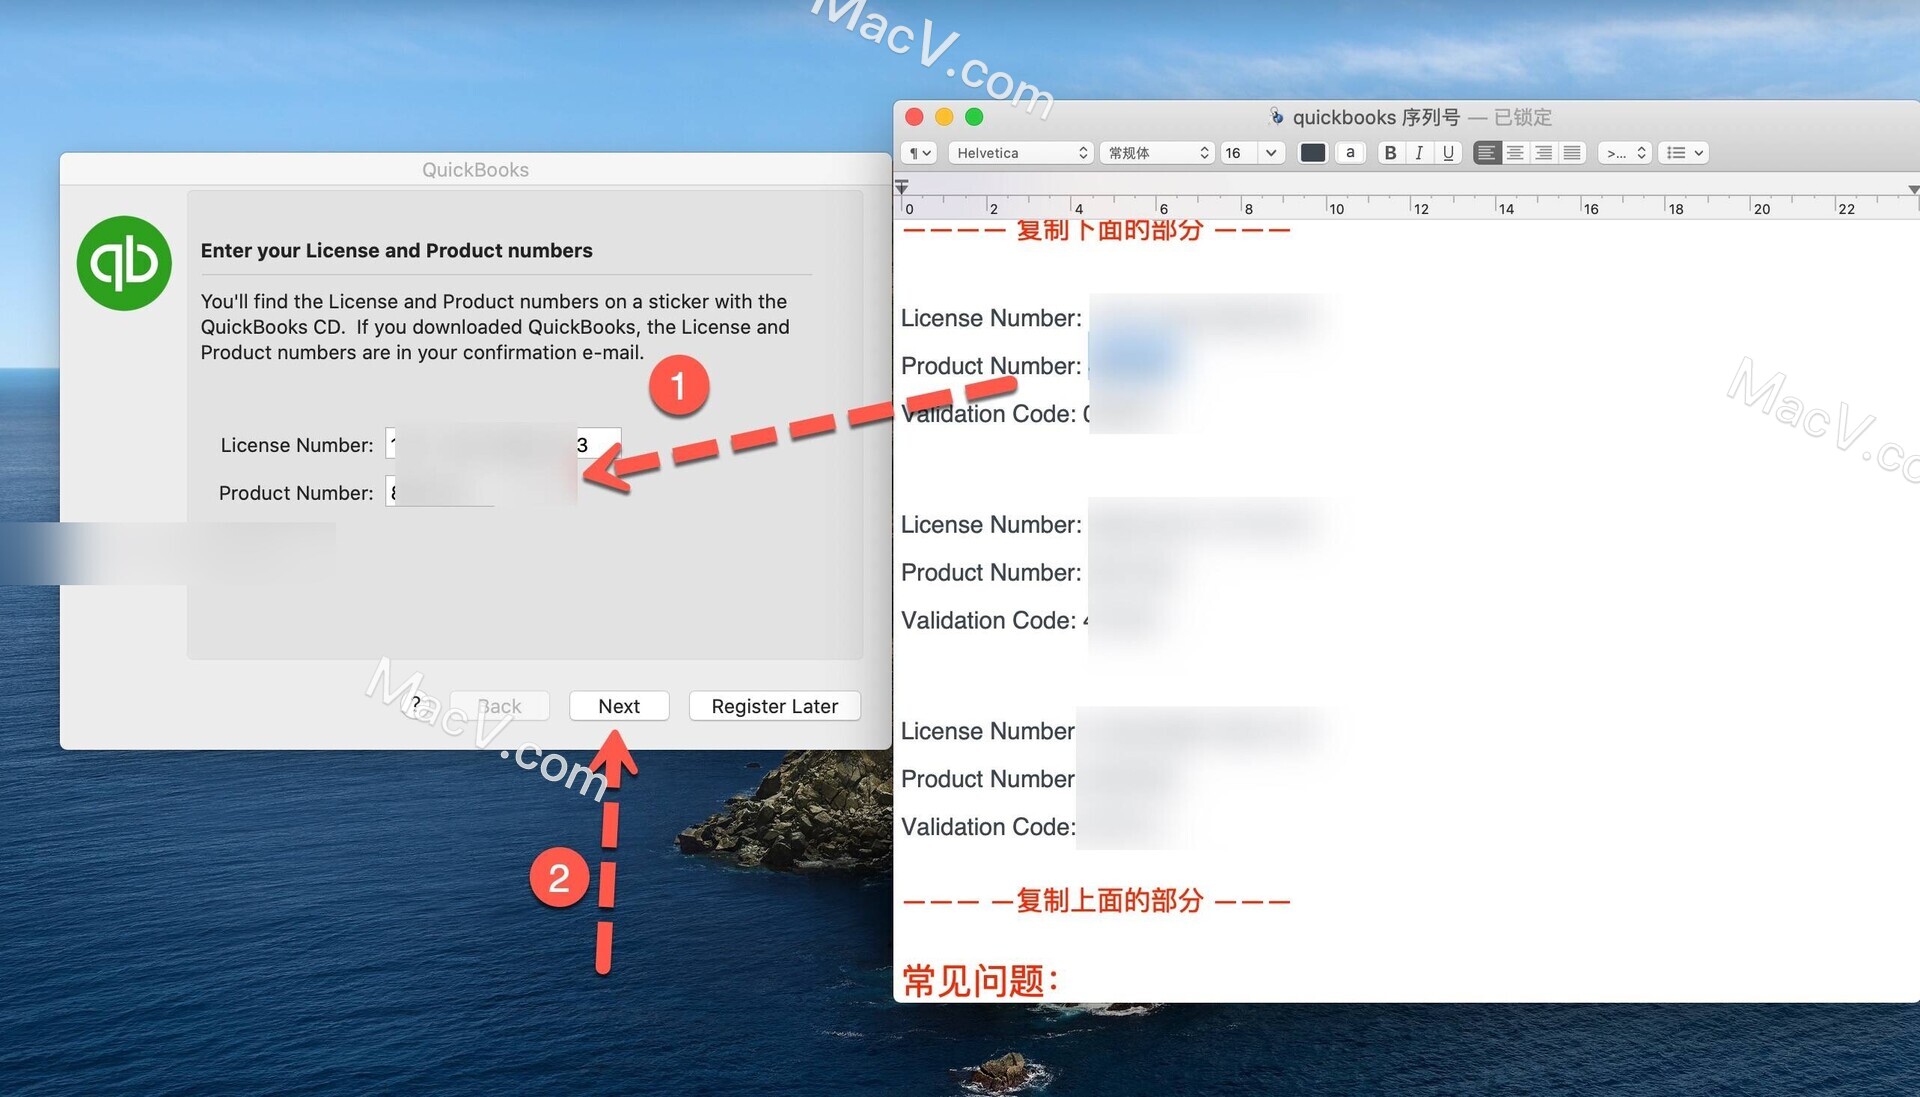1920x1097 pixels.
Task: Open the list bullets and numbering dropdown
Action: (1683, 153)
